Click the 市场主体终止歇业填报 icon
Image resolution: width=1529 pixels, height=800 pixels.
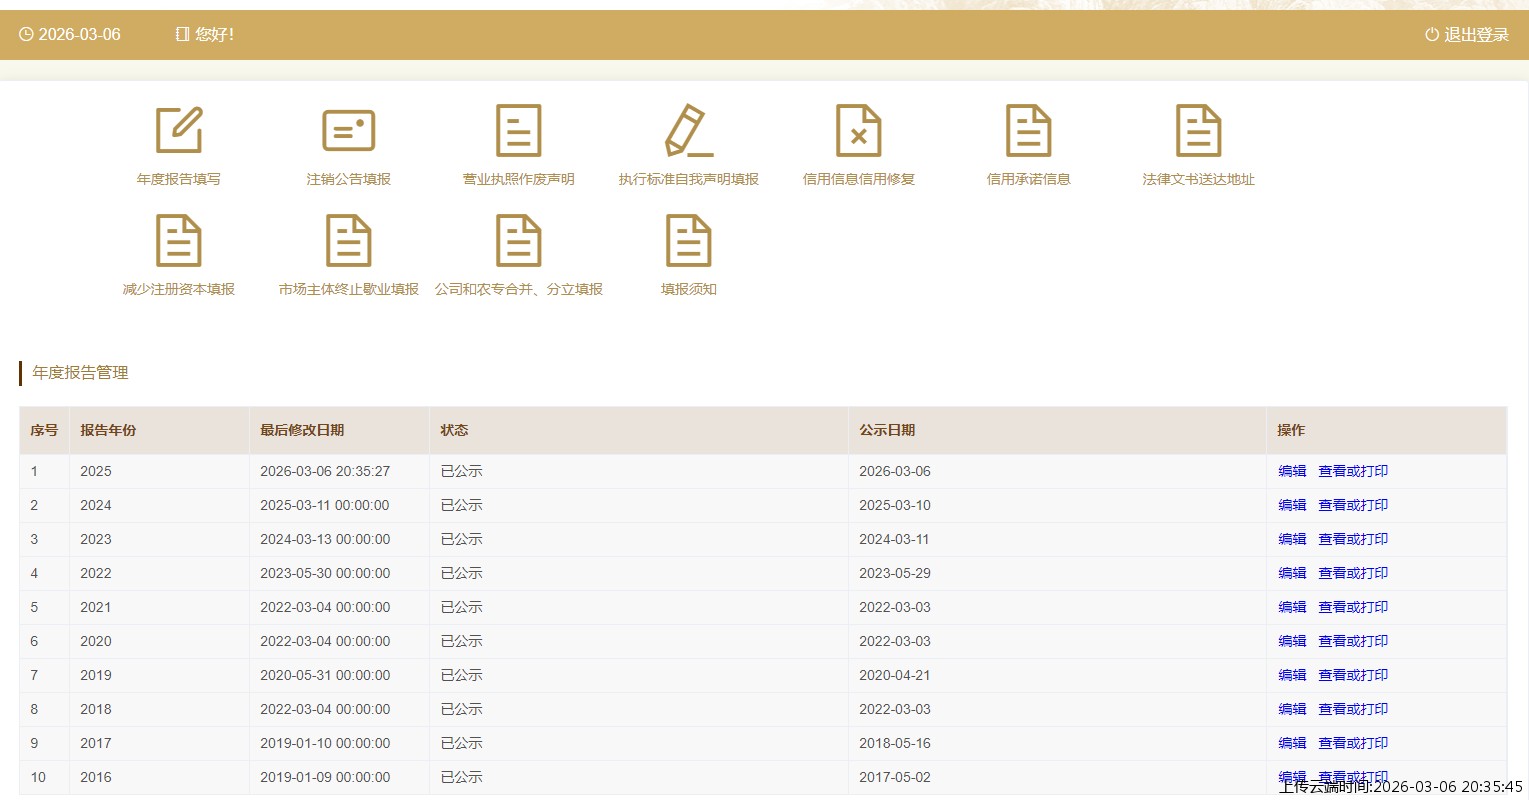pos(348,241)
